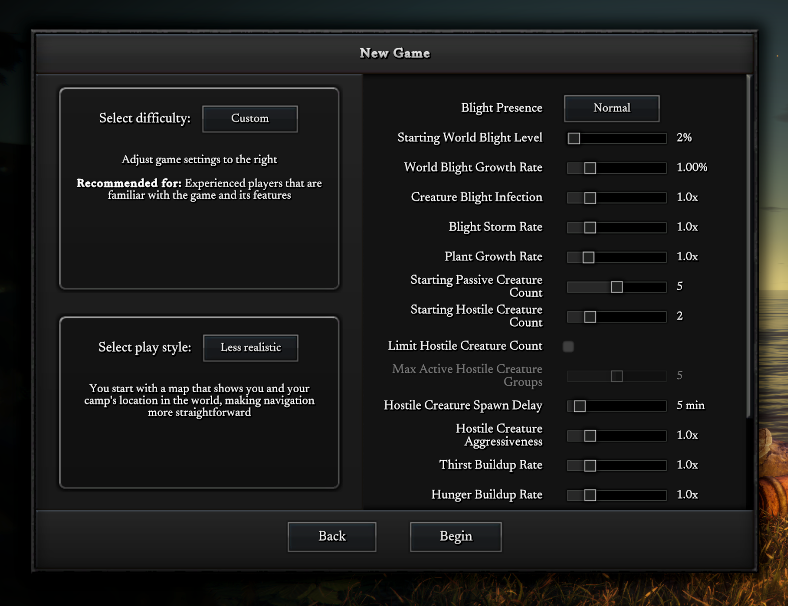Click the Max Active Hostile Creature Groups slider
Viewport: 788px width, 606px height.
coord(616,376)
